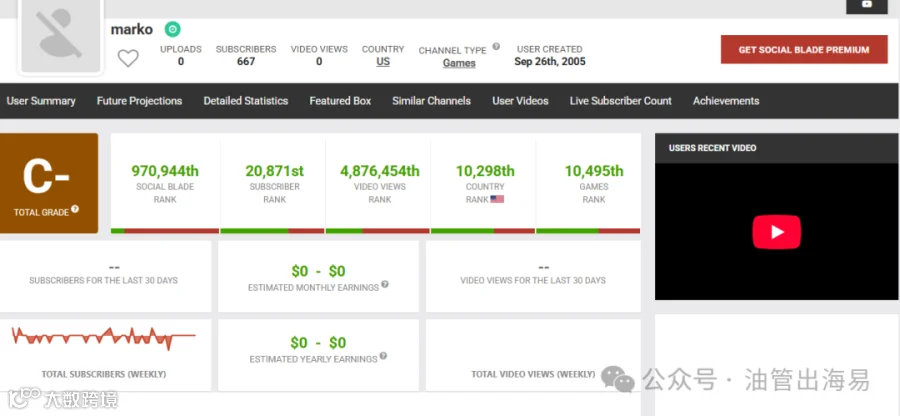Click the 10,495th games rank
This screenshot has width=900, height=416.
[x=593, y=171]
